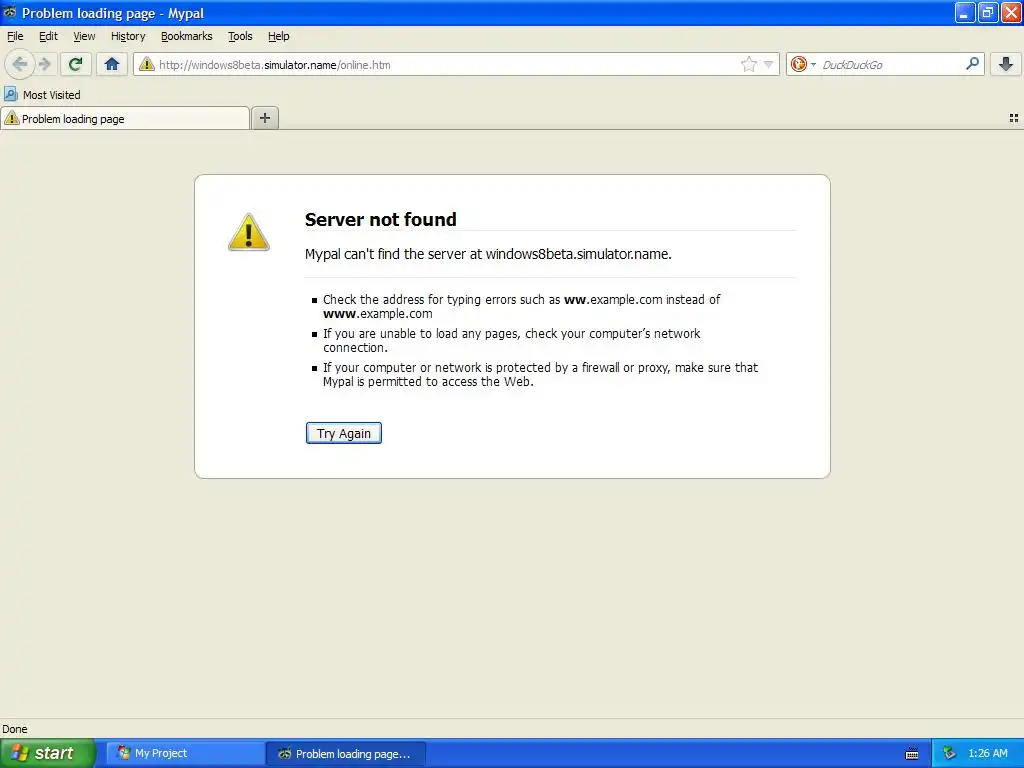Select the Problem loading page tab
1024x768 pixels.
coord(125,118)
